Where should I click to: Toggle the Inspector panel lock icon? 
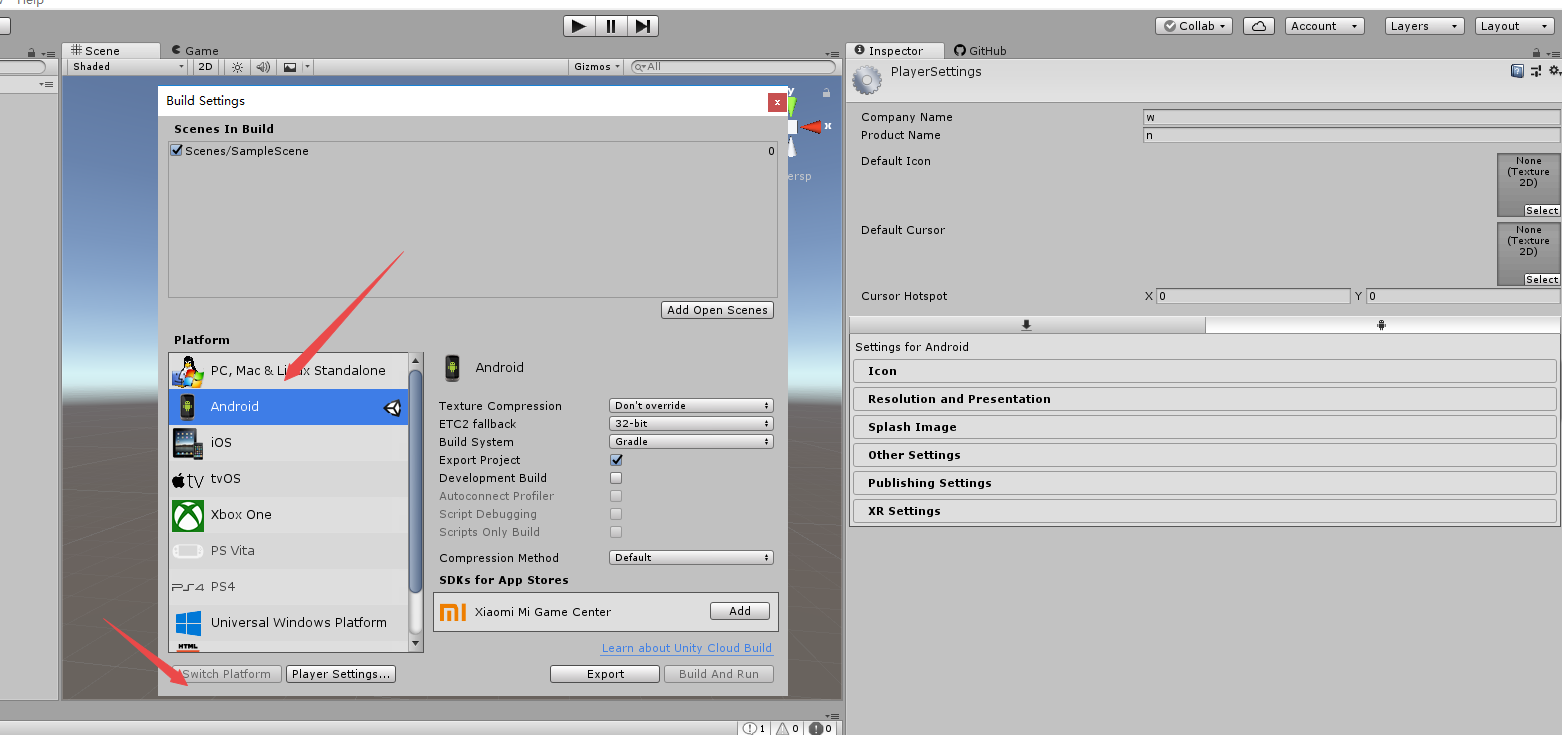click(x=1538, y=51)
